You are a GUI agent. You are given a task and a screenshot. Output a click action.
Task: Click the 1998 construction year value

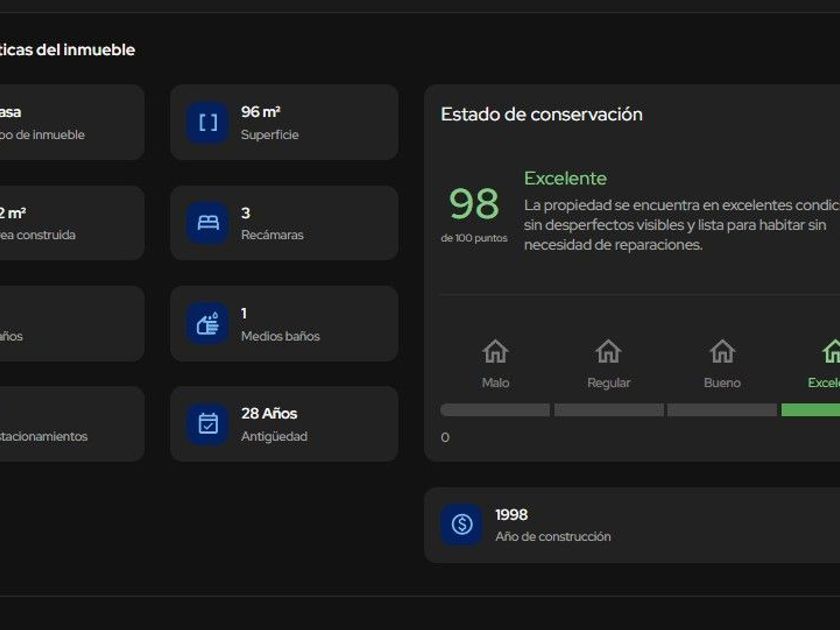pos(512,515)
